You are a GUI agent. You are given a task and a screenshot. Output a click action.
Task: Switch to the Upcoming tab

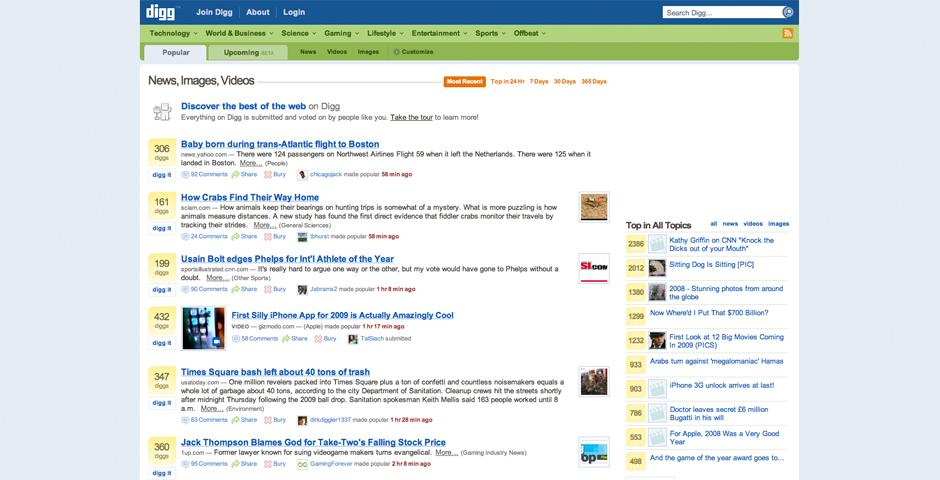click(x=248, y=53)
